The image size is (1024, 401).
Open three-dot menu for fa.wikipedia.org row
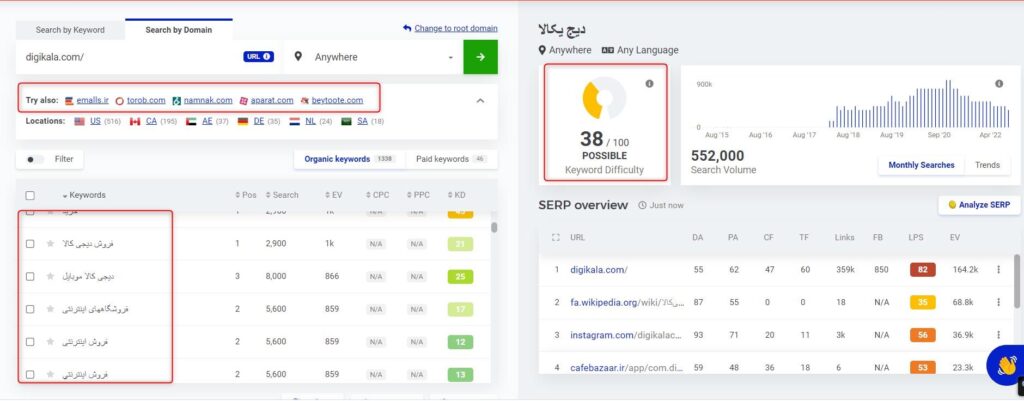click(x=998, y=301)
